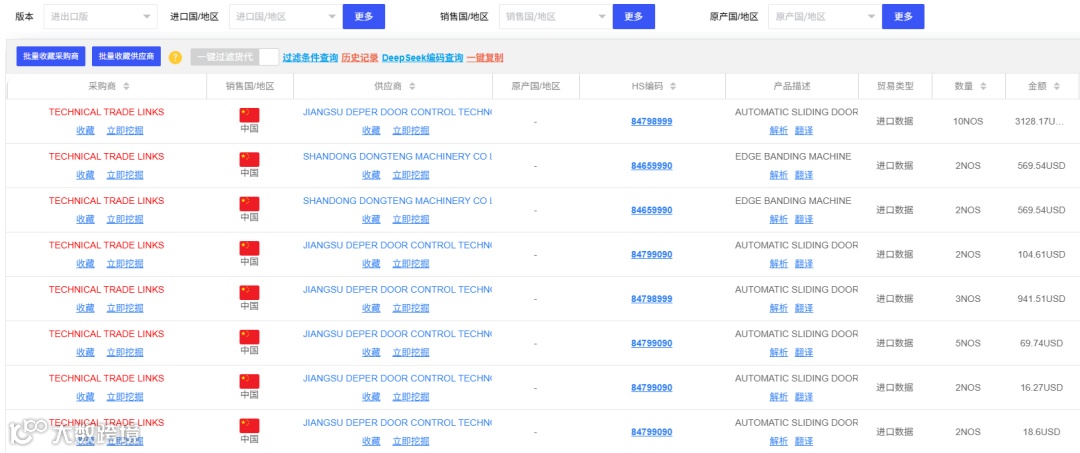Select the 贸易类型 column header
1080x453 pixels.
coord(895,87)
